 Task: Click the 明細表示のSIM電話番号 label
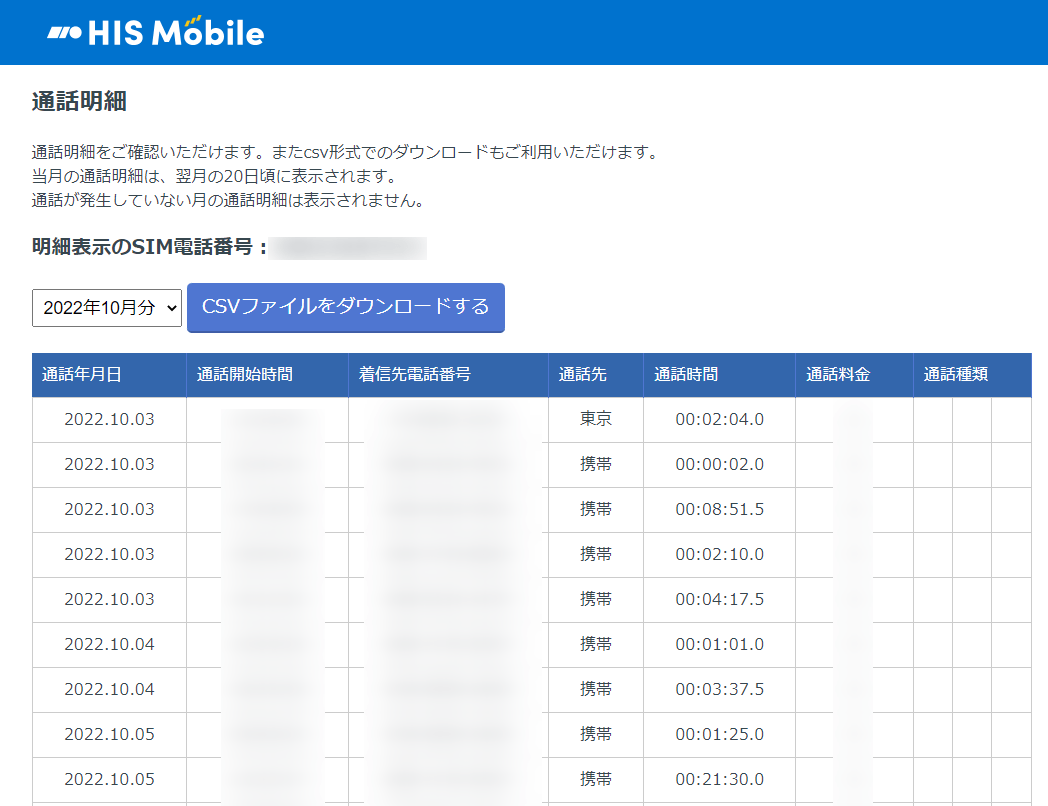click(149, 247)
